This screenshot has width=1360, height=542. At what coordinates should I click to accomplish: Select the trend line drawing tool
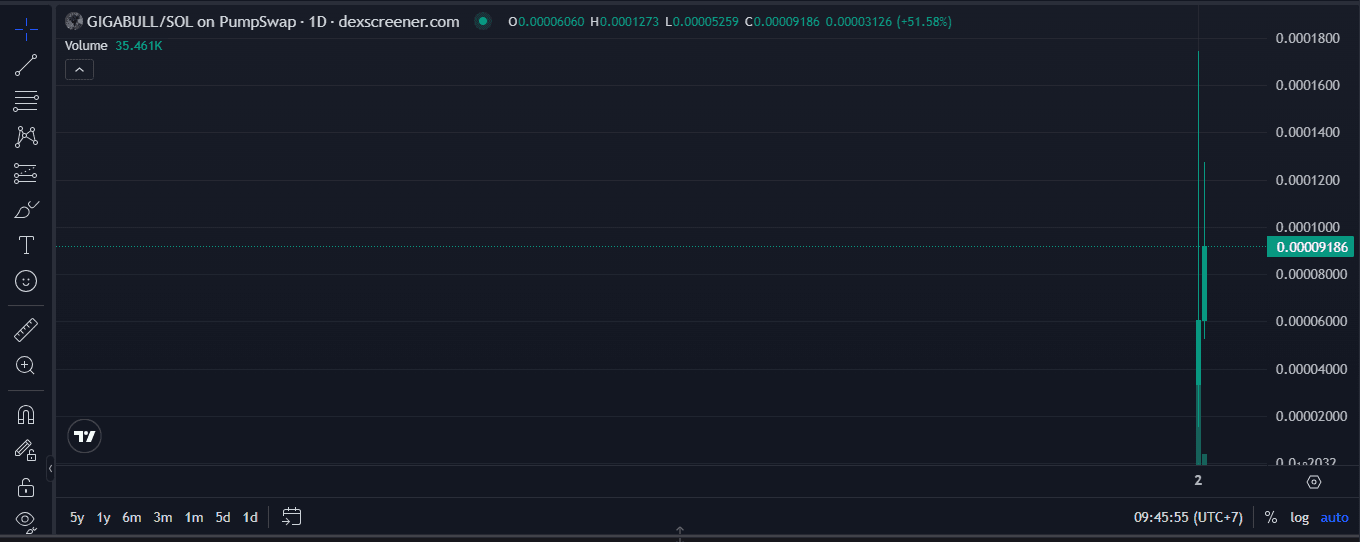click(26, 66)
